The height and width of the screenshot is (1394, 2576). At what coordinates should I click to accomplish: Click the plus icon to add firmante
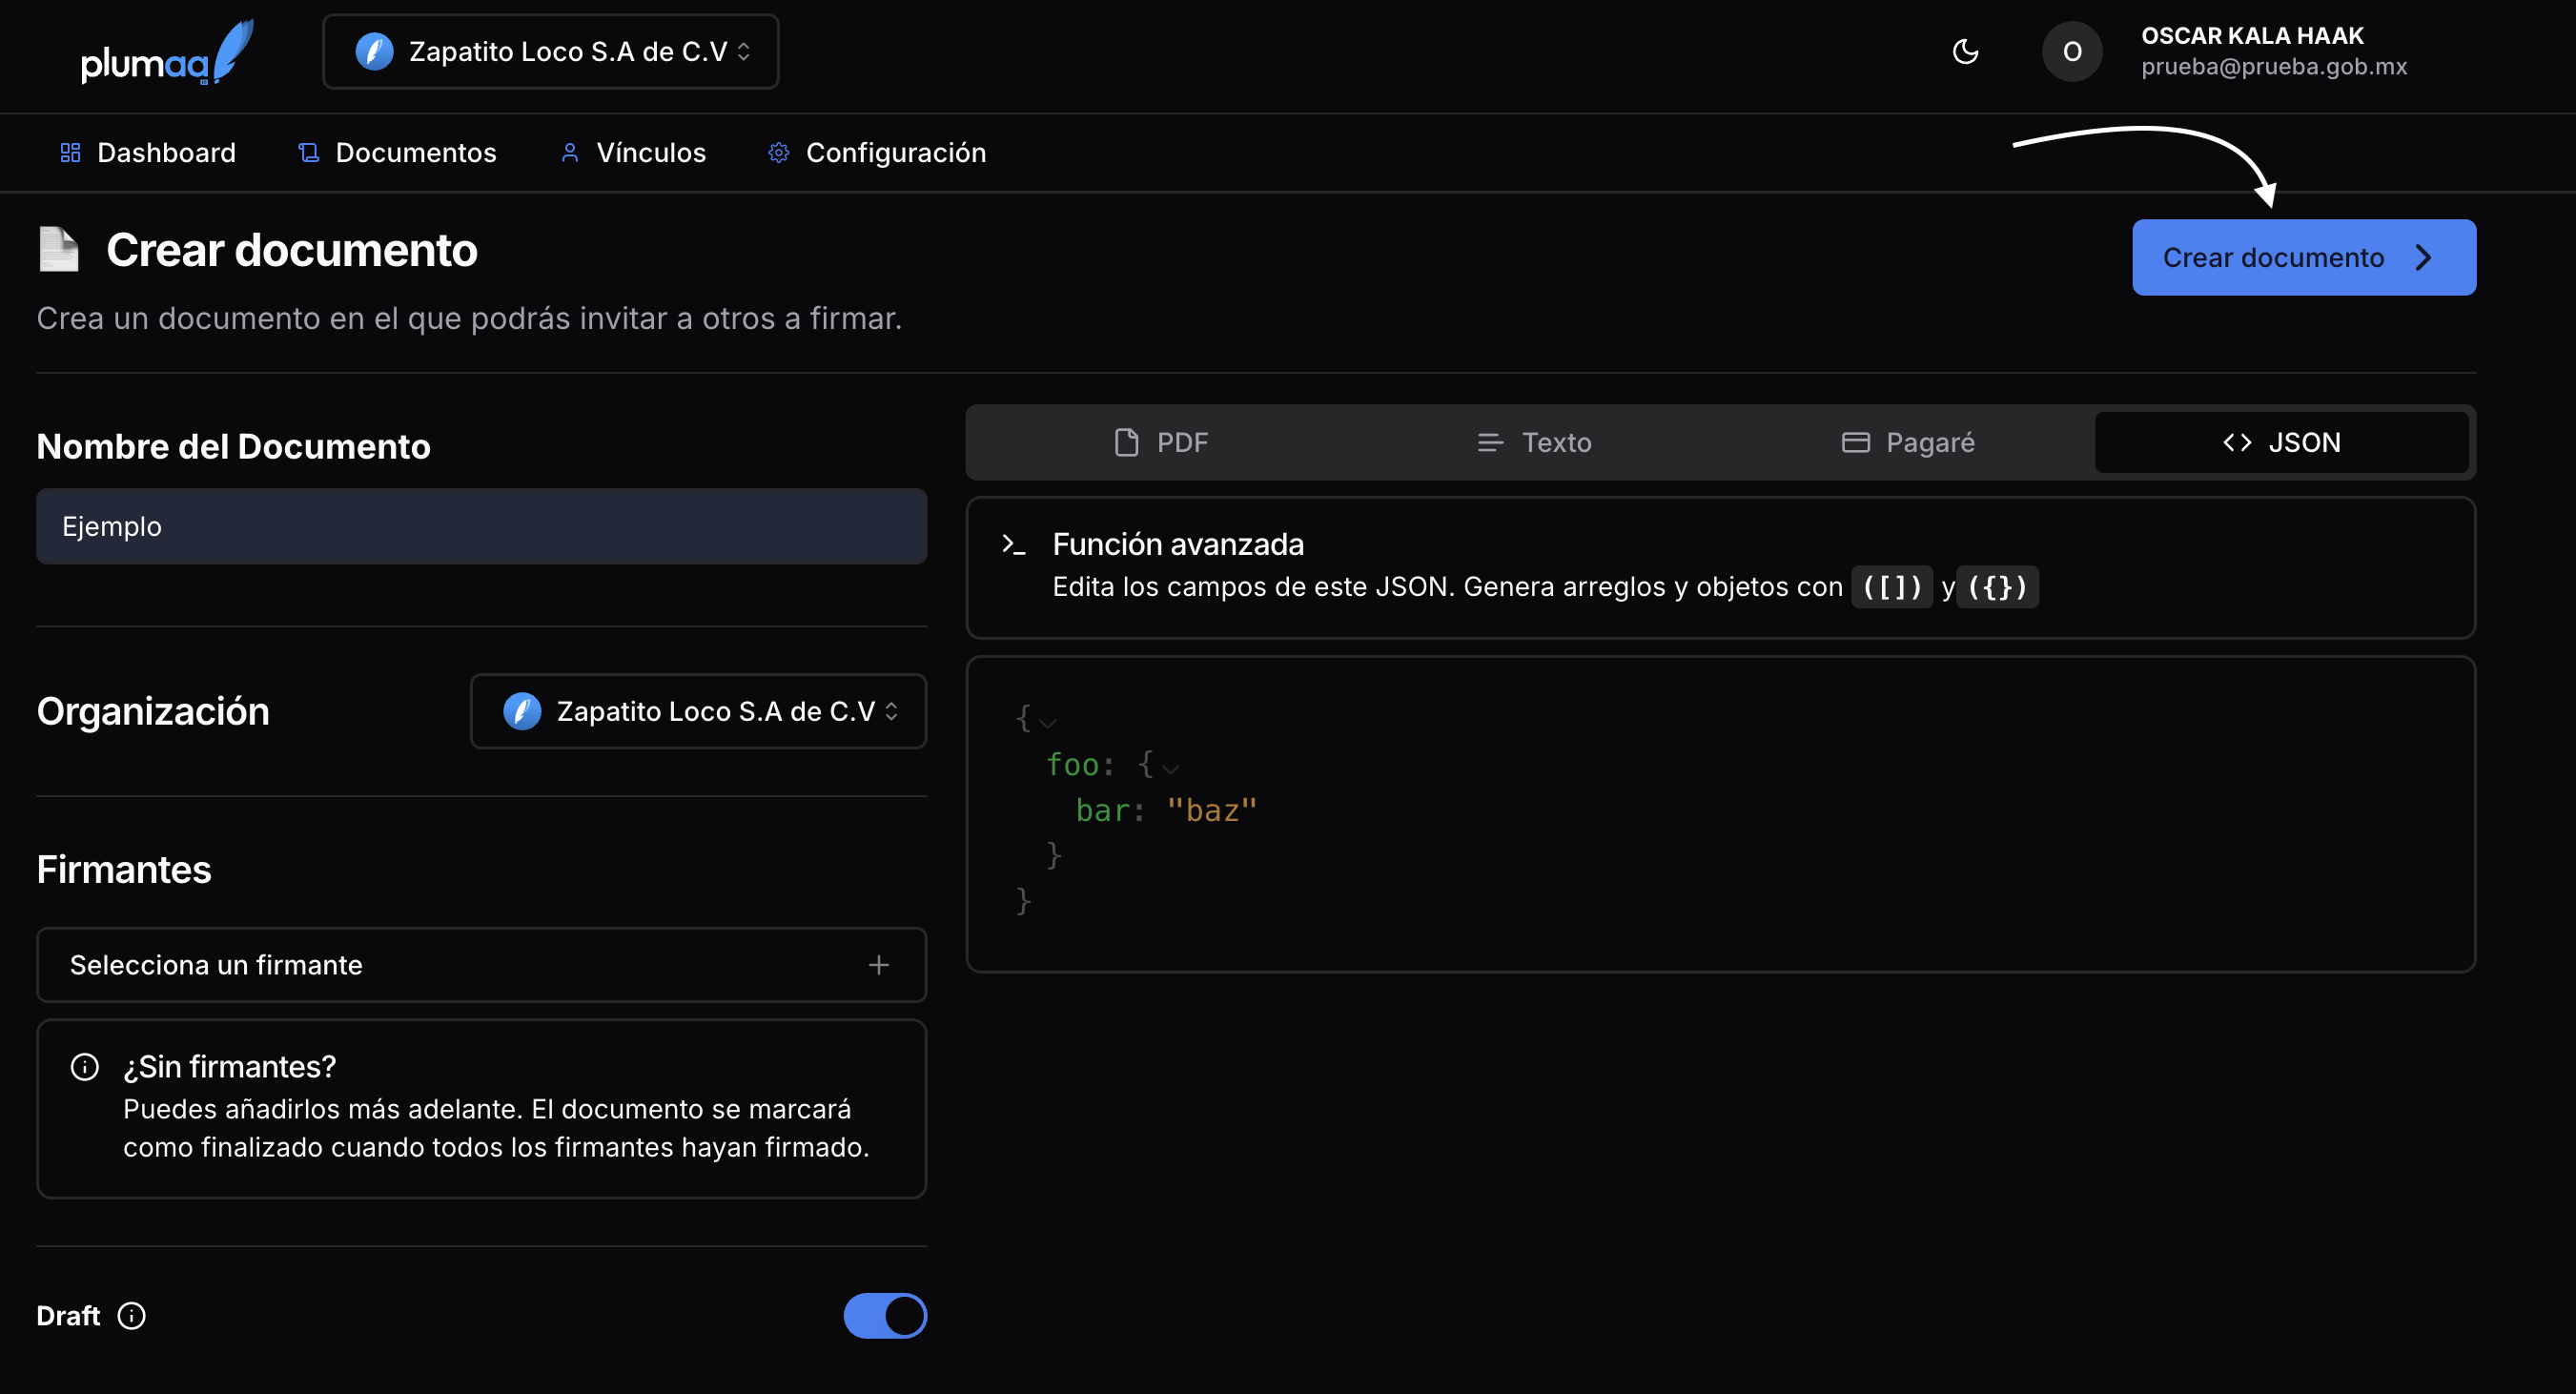pos(878,965)
